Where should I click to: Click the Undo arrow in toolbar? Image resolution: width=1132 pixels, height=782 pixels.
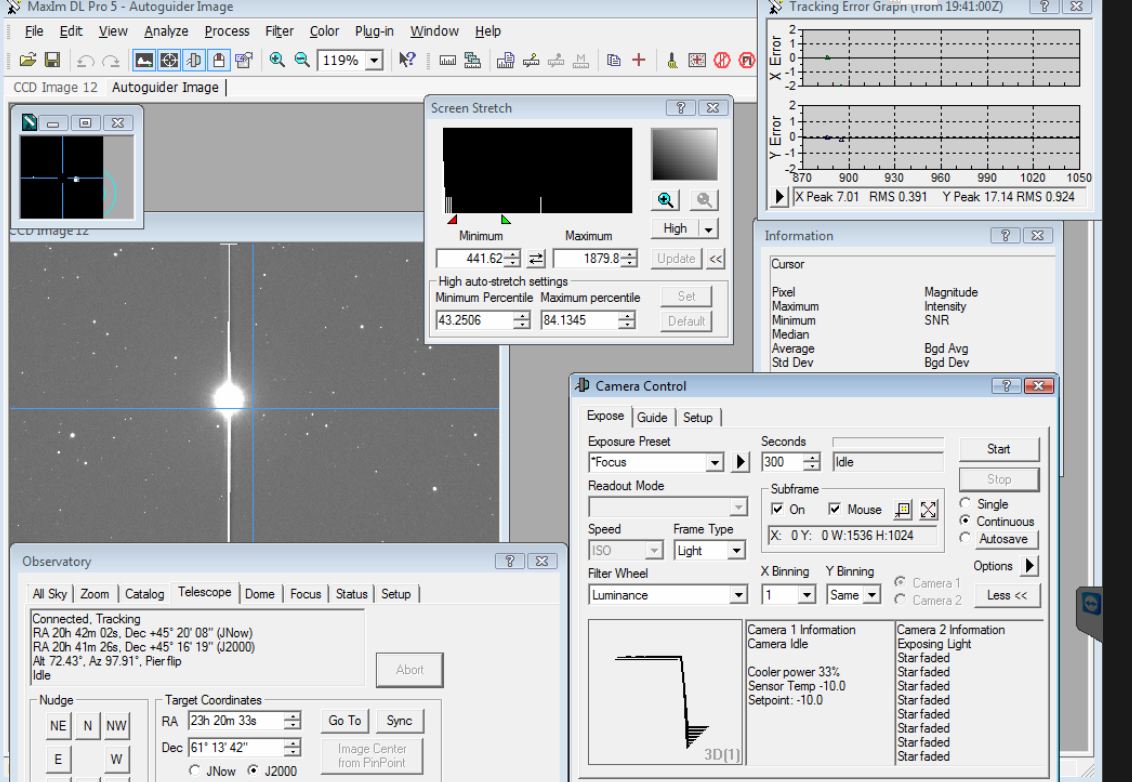pos(85,61)
